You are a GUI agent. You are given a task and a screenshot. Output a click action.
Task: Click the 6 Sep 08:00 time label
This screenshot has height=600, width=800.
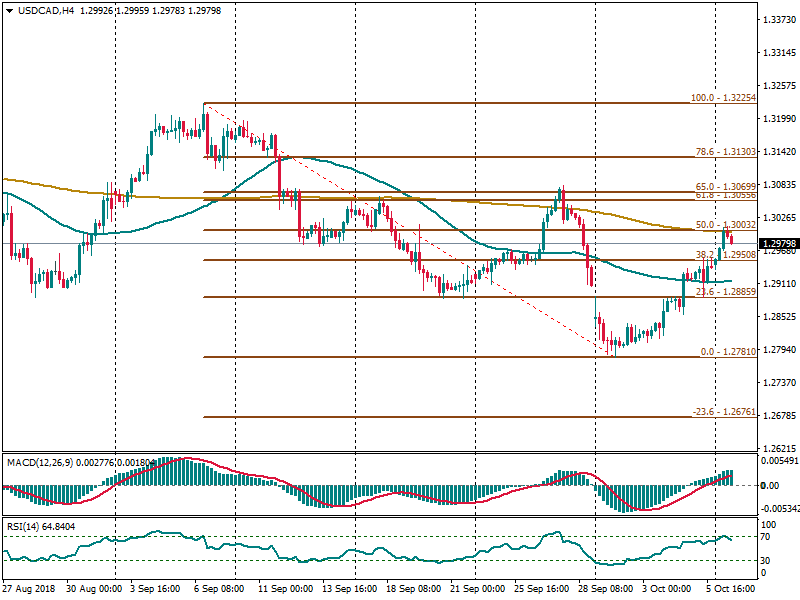point(220,591)
